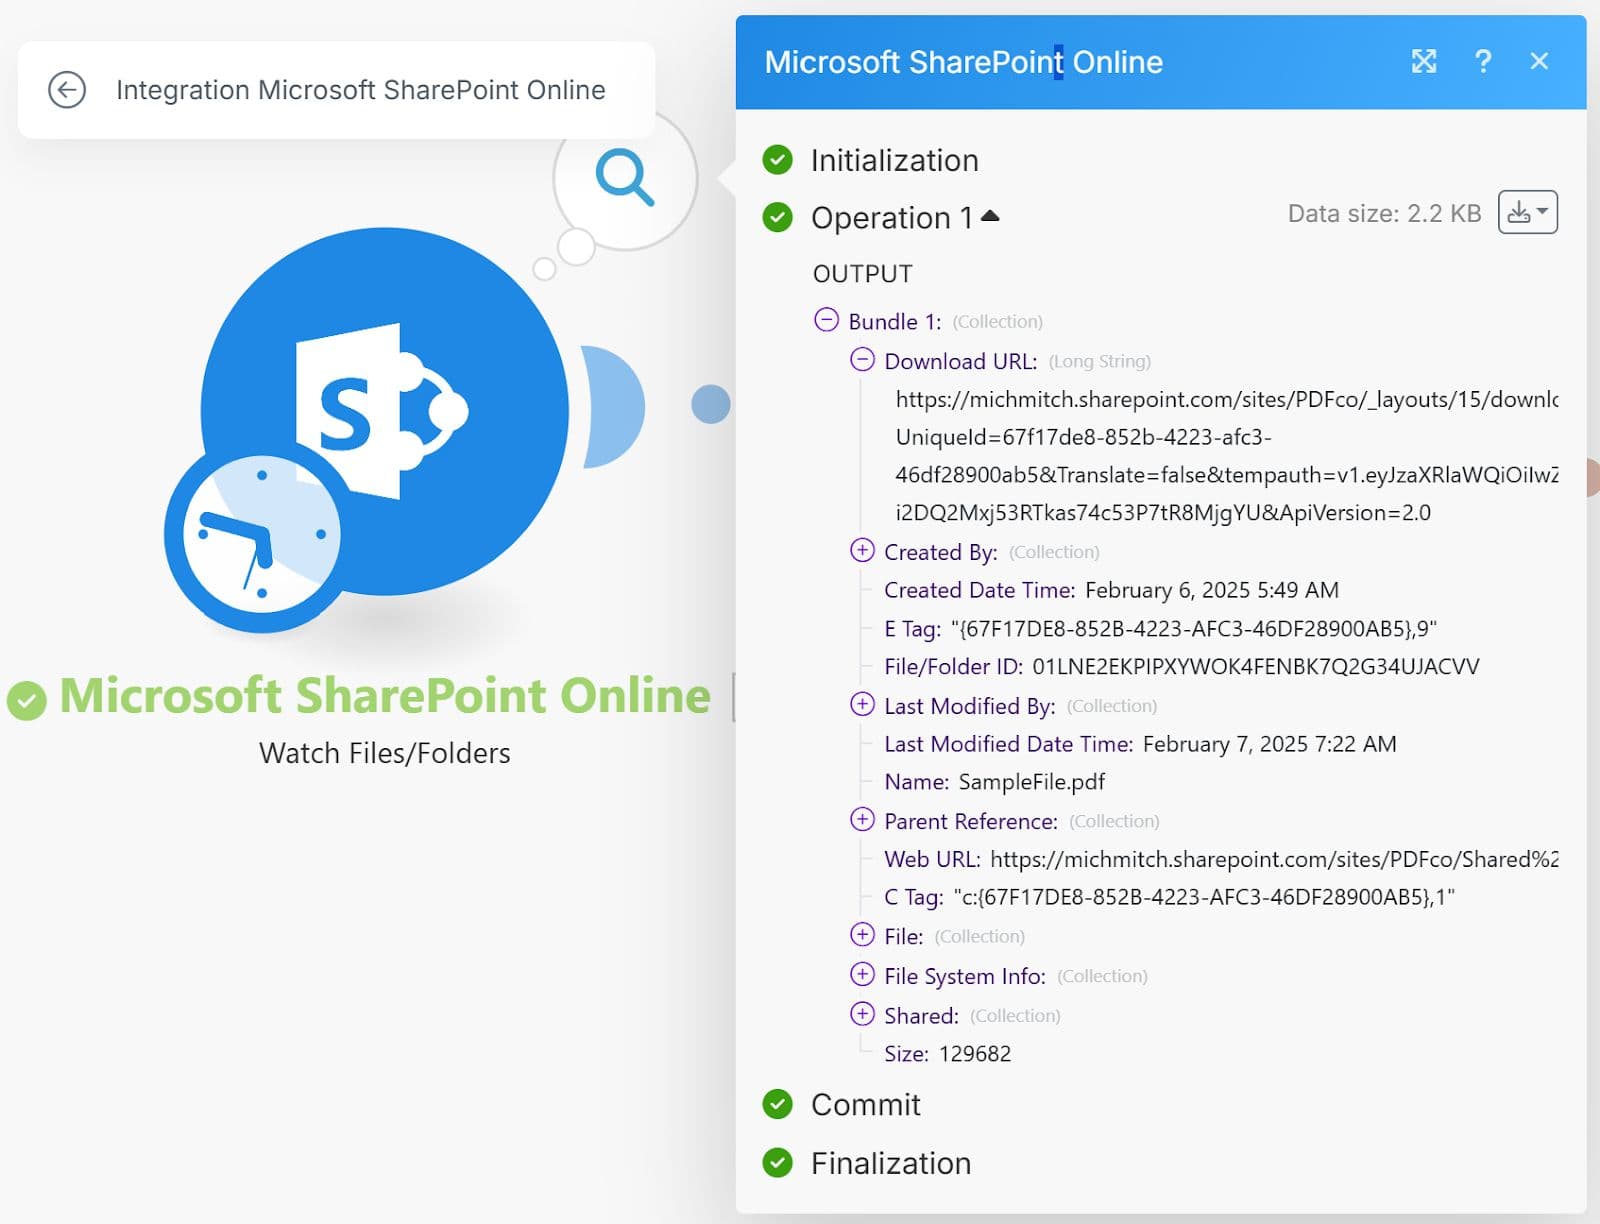Collapse the Bundle 1 collection
This screenshot has height=1224, width=1600.
point(826,320)
